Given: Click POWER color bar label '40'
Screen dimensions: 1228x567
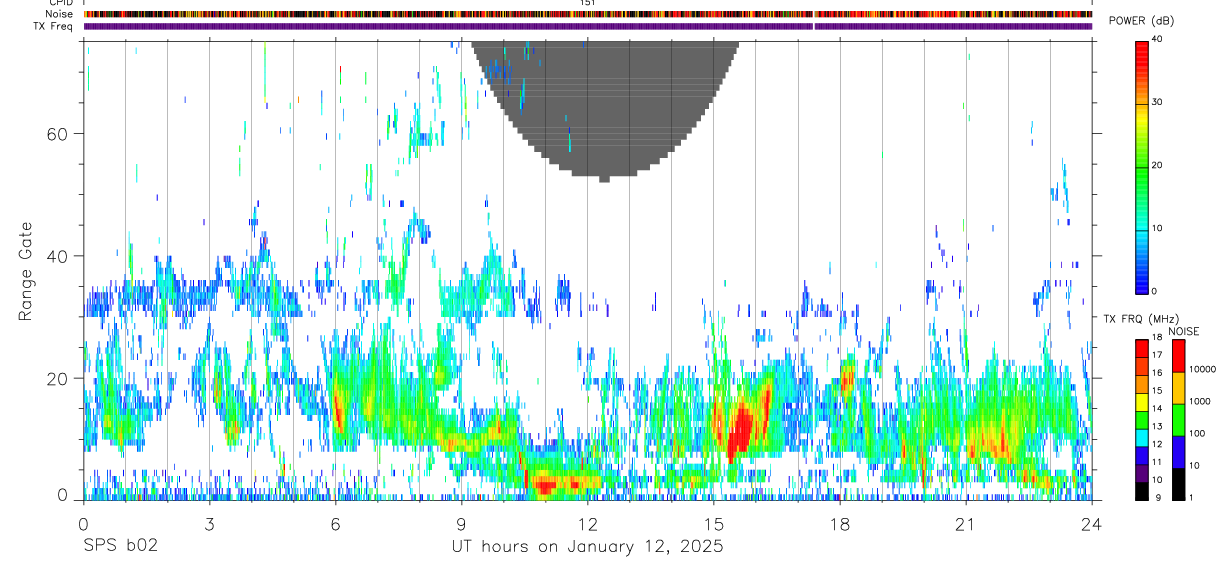Looking at the screenshot, I should point(1159,39).
